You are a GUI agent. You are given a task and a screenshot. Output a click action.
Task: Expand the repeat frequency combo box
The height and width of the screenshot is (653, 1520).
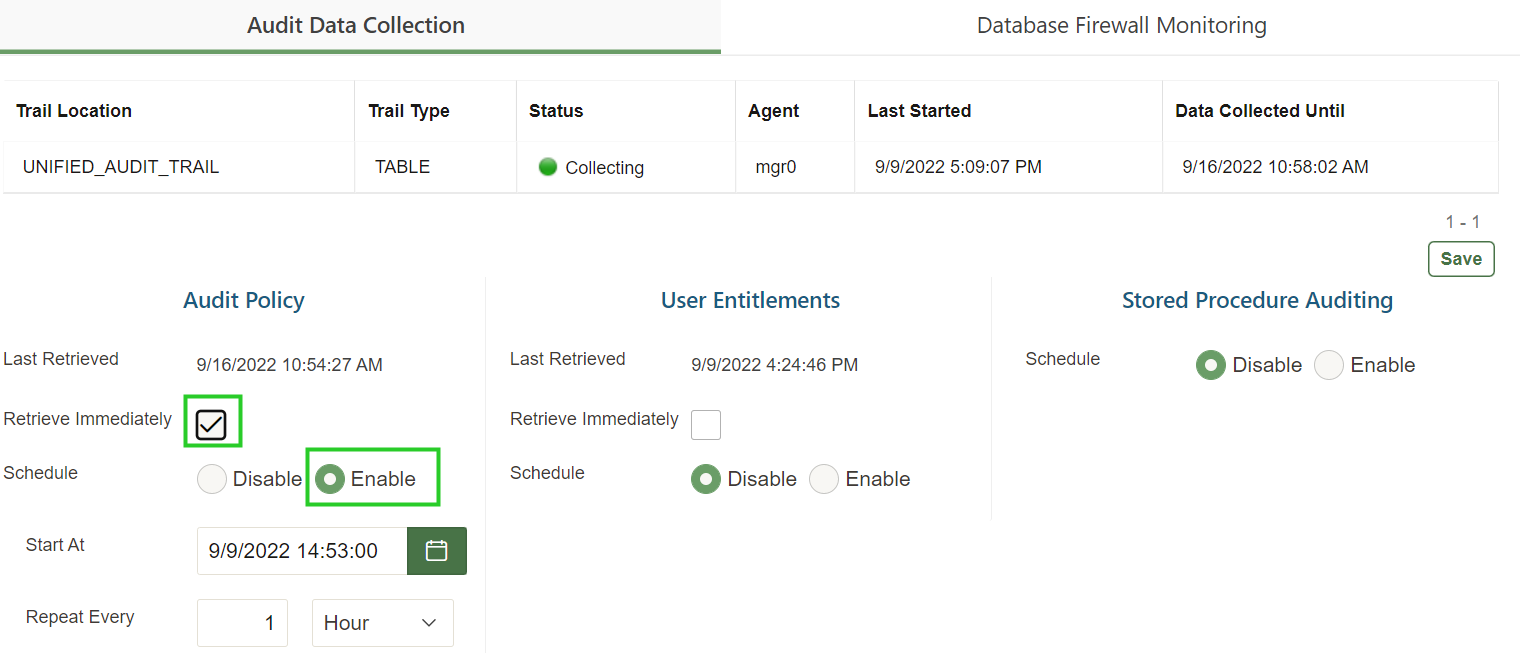point(383,623)
